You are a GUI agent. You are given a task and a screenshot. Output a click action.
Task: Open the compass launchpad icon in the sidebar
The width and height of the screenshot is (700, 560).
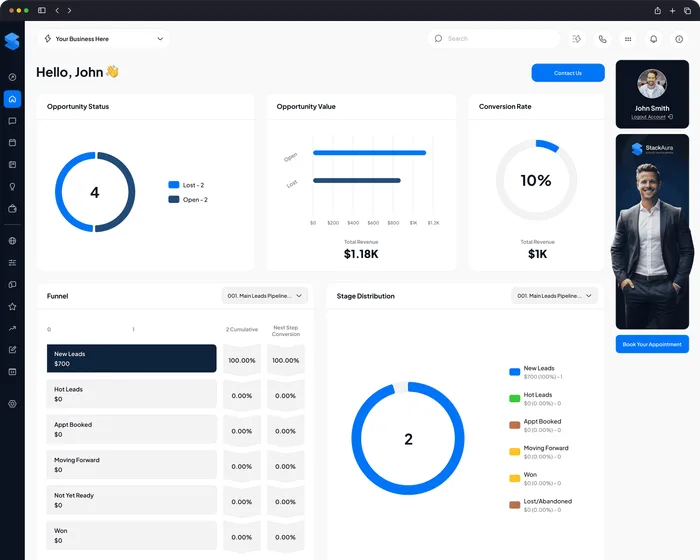pyautogui.click(x=12, y=77)
